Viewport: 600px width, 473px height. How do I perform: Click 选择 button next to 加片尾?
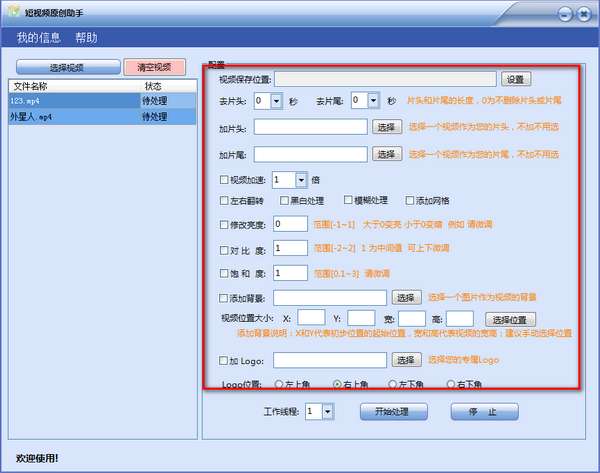point(387,154)
